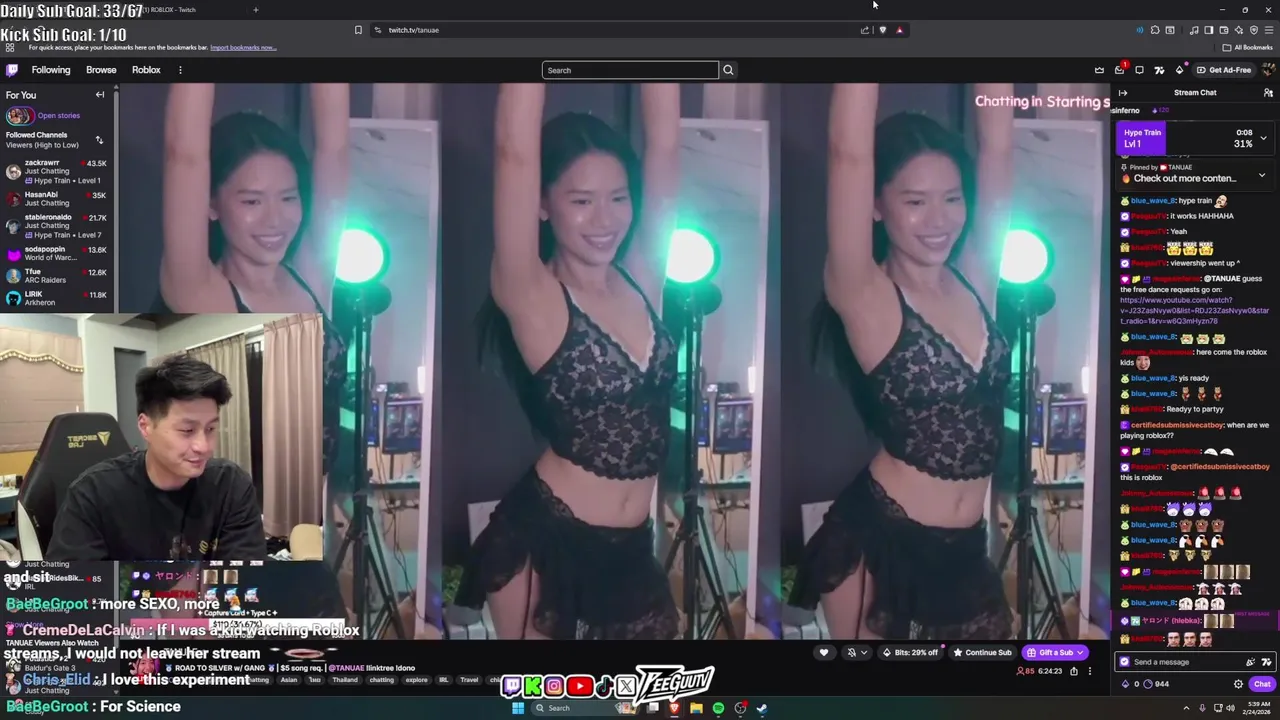Open sodapoppin channel in sidebar

click(x=57, y=254)
